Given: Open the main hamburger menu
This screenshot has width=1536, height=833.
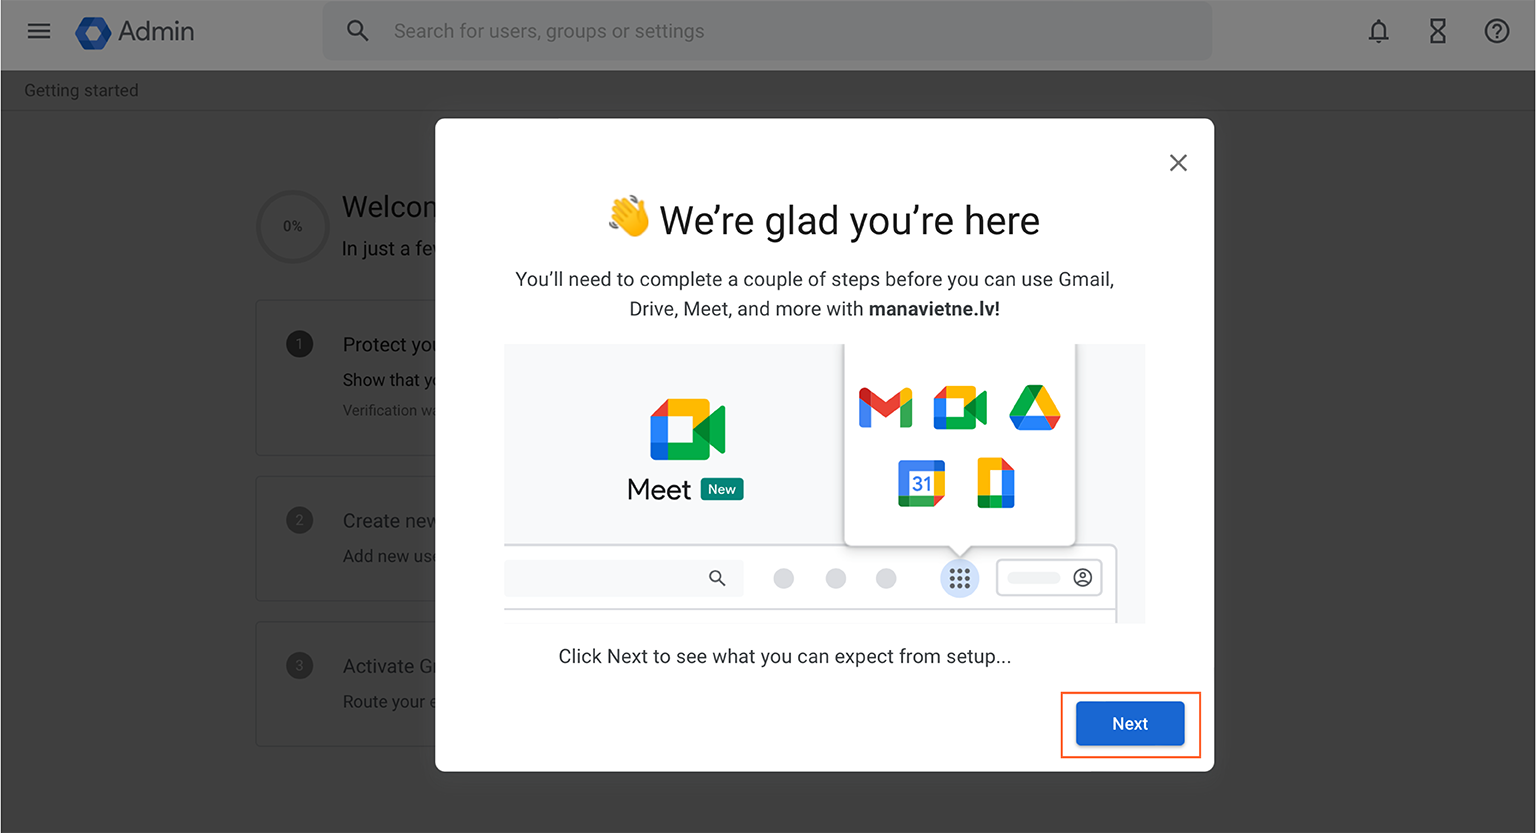Looking at the screenshot, I should pyautogui.click(x=39, y=31).
